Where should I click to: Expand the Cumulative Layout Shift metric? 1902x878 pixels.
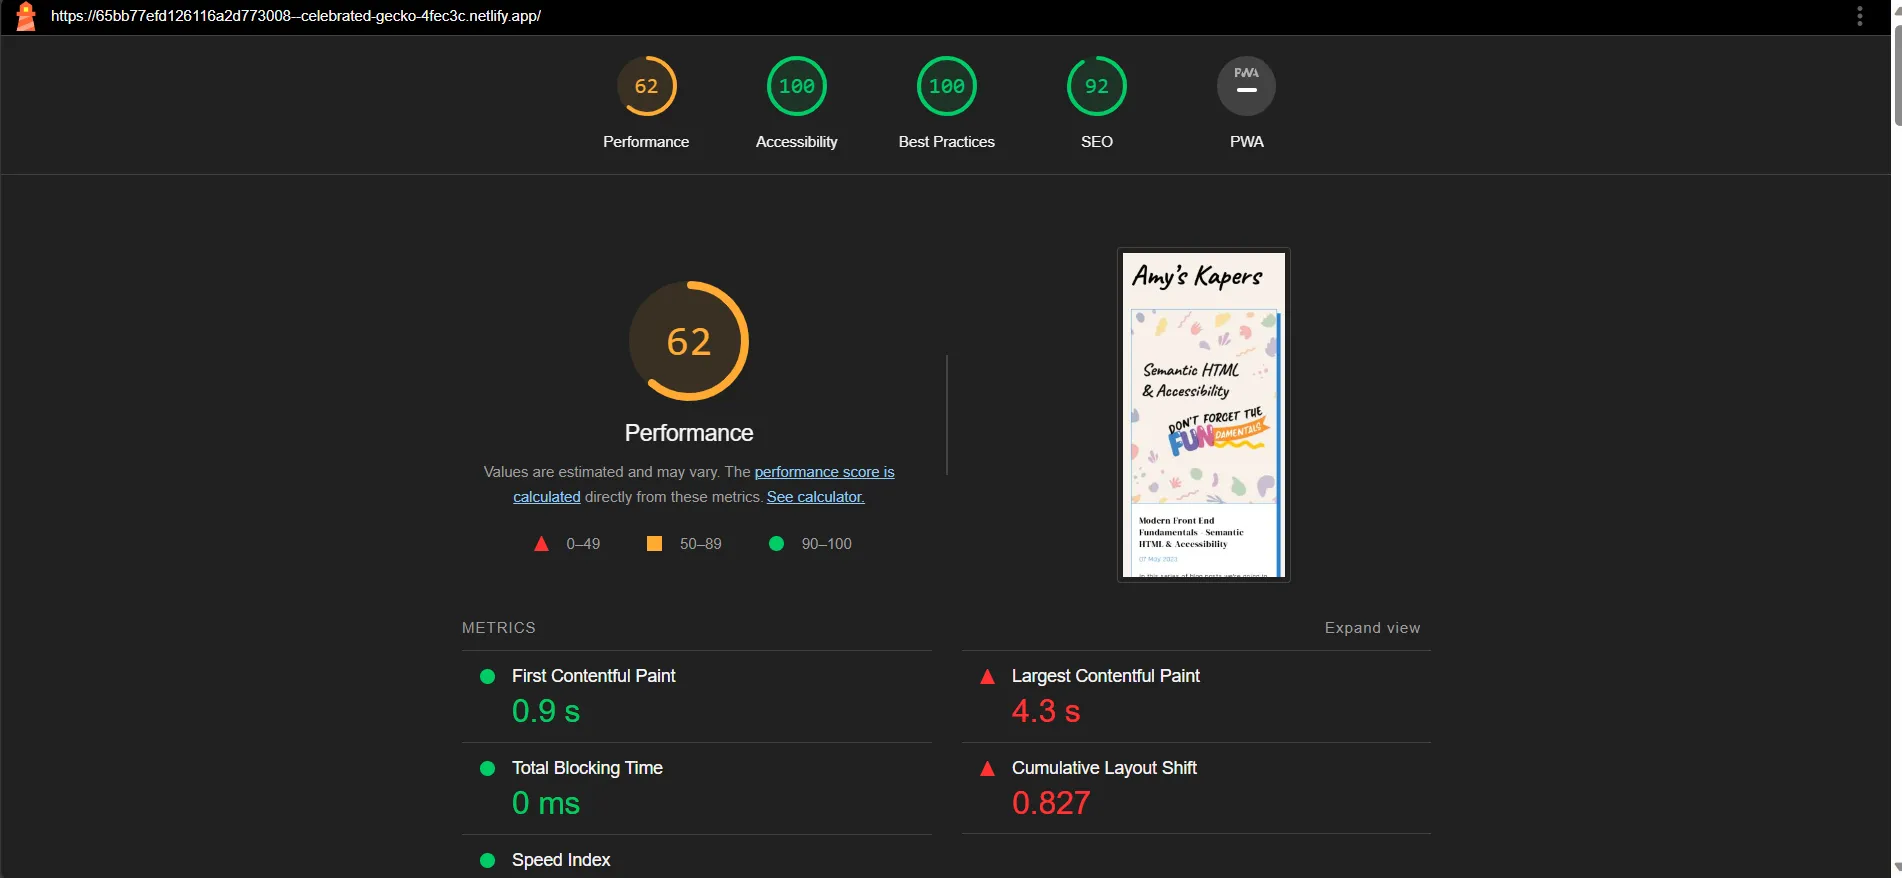[1104, 768]
